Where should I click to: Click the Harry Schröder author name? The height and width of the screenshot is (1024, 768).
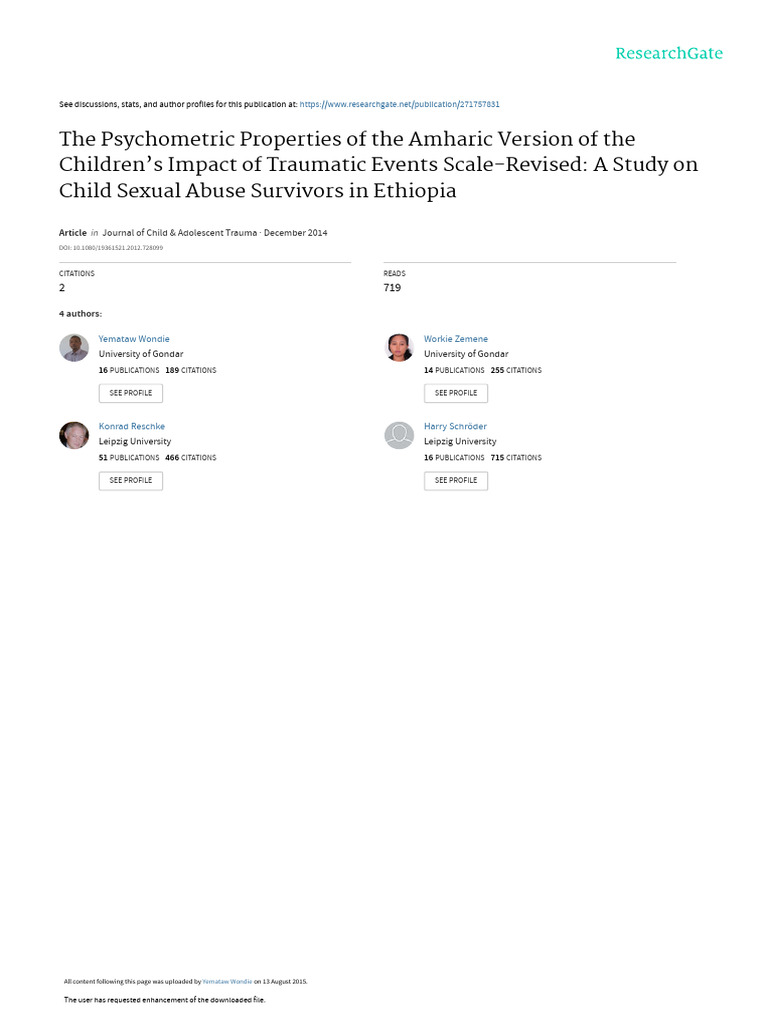pos(455,426)
